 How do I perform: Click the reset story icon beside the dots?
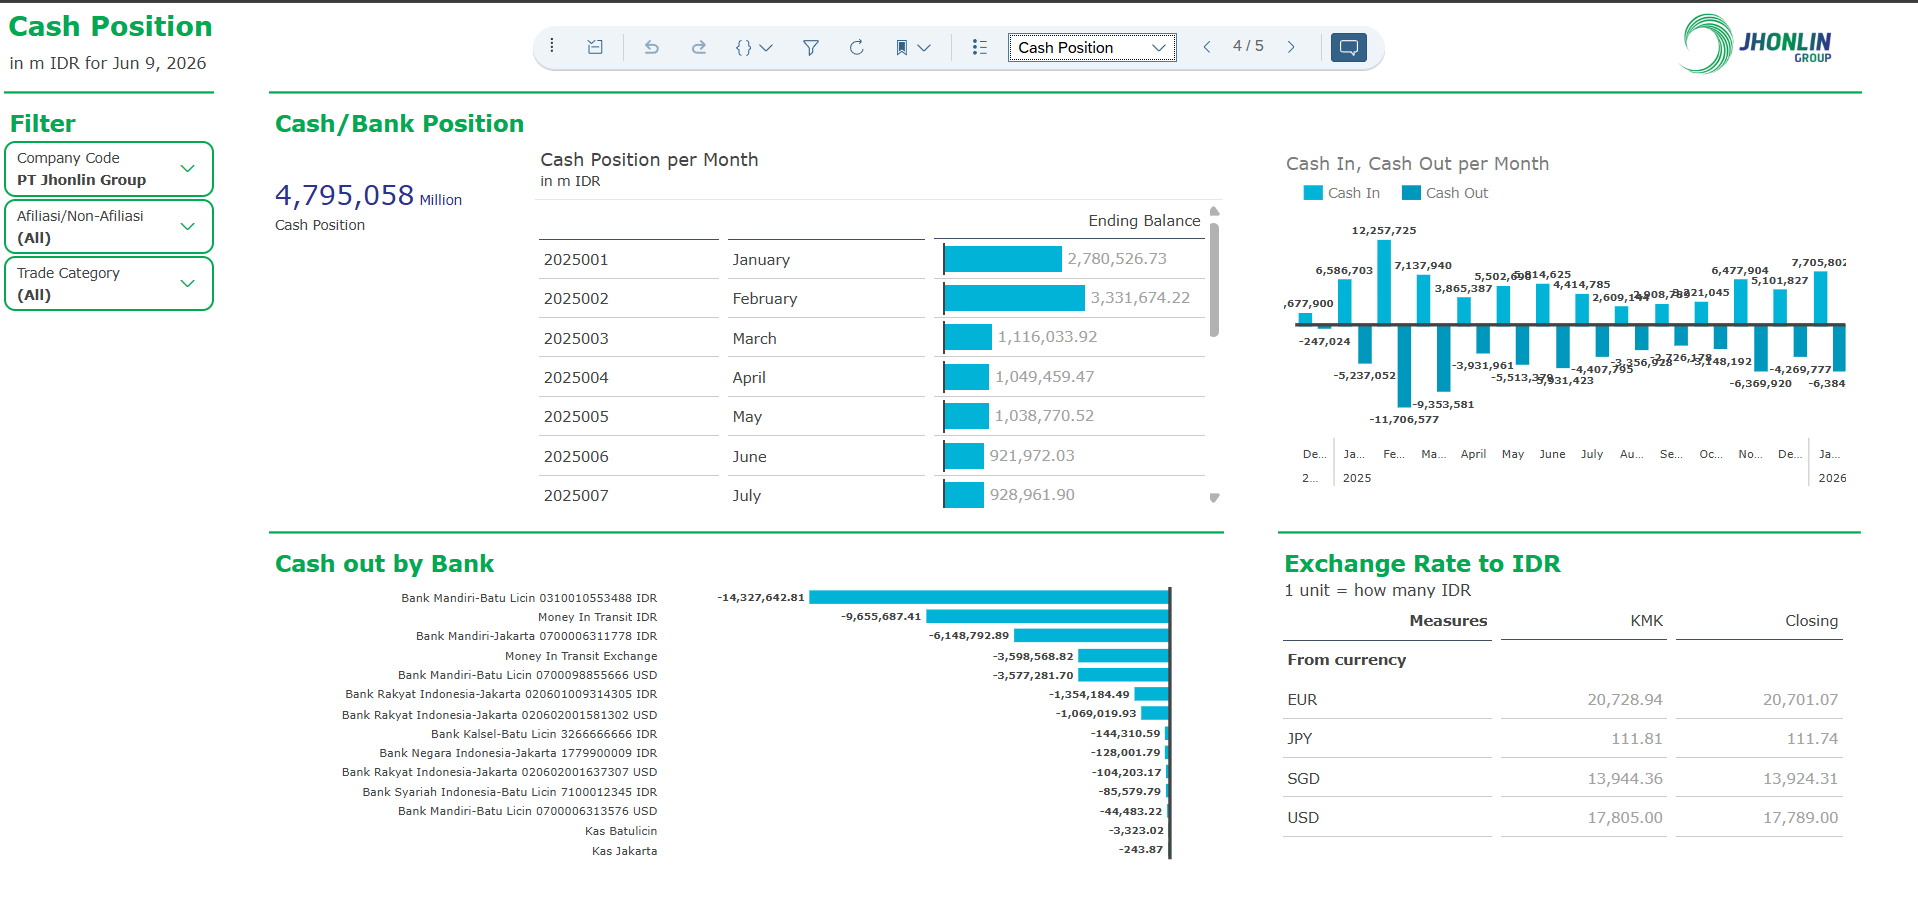[595, 47]
